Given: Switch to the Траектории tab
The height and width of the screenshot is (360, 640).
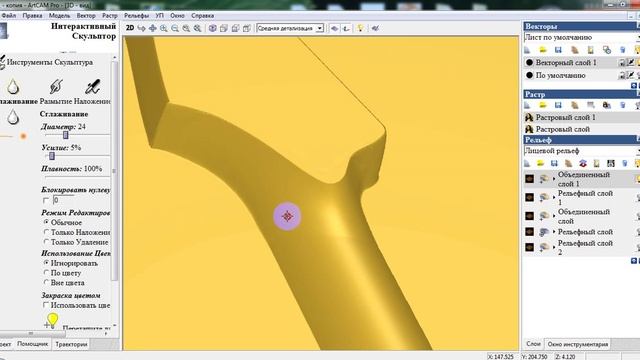Looking at the screenshot, I should tap(71, 344).
